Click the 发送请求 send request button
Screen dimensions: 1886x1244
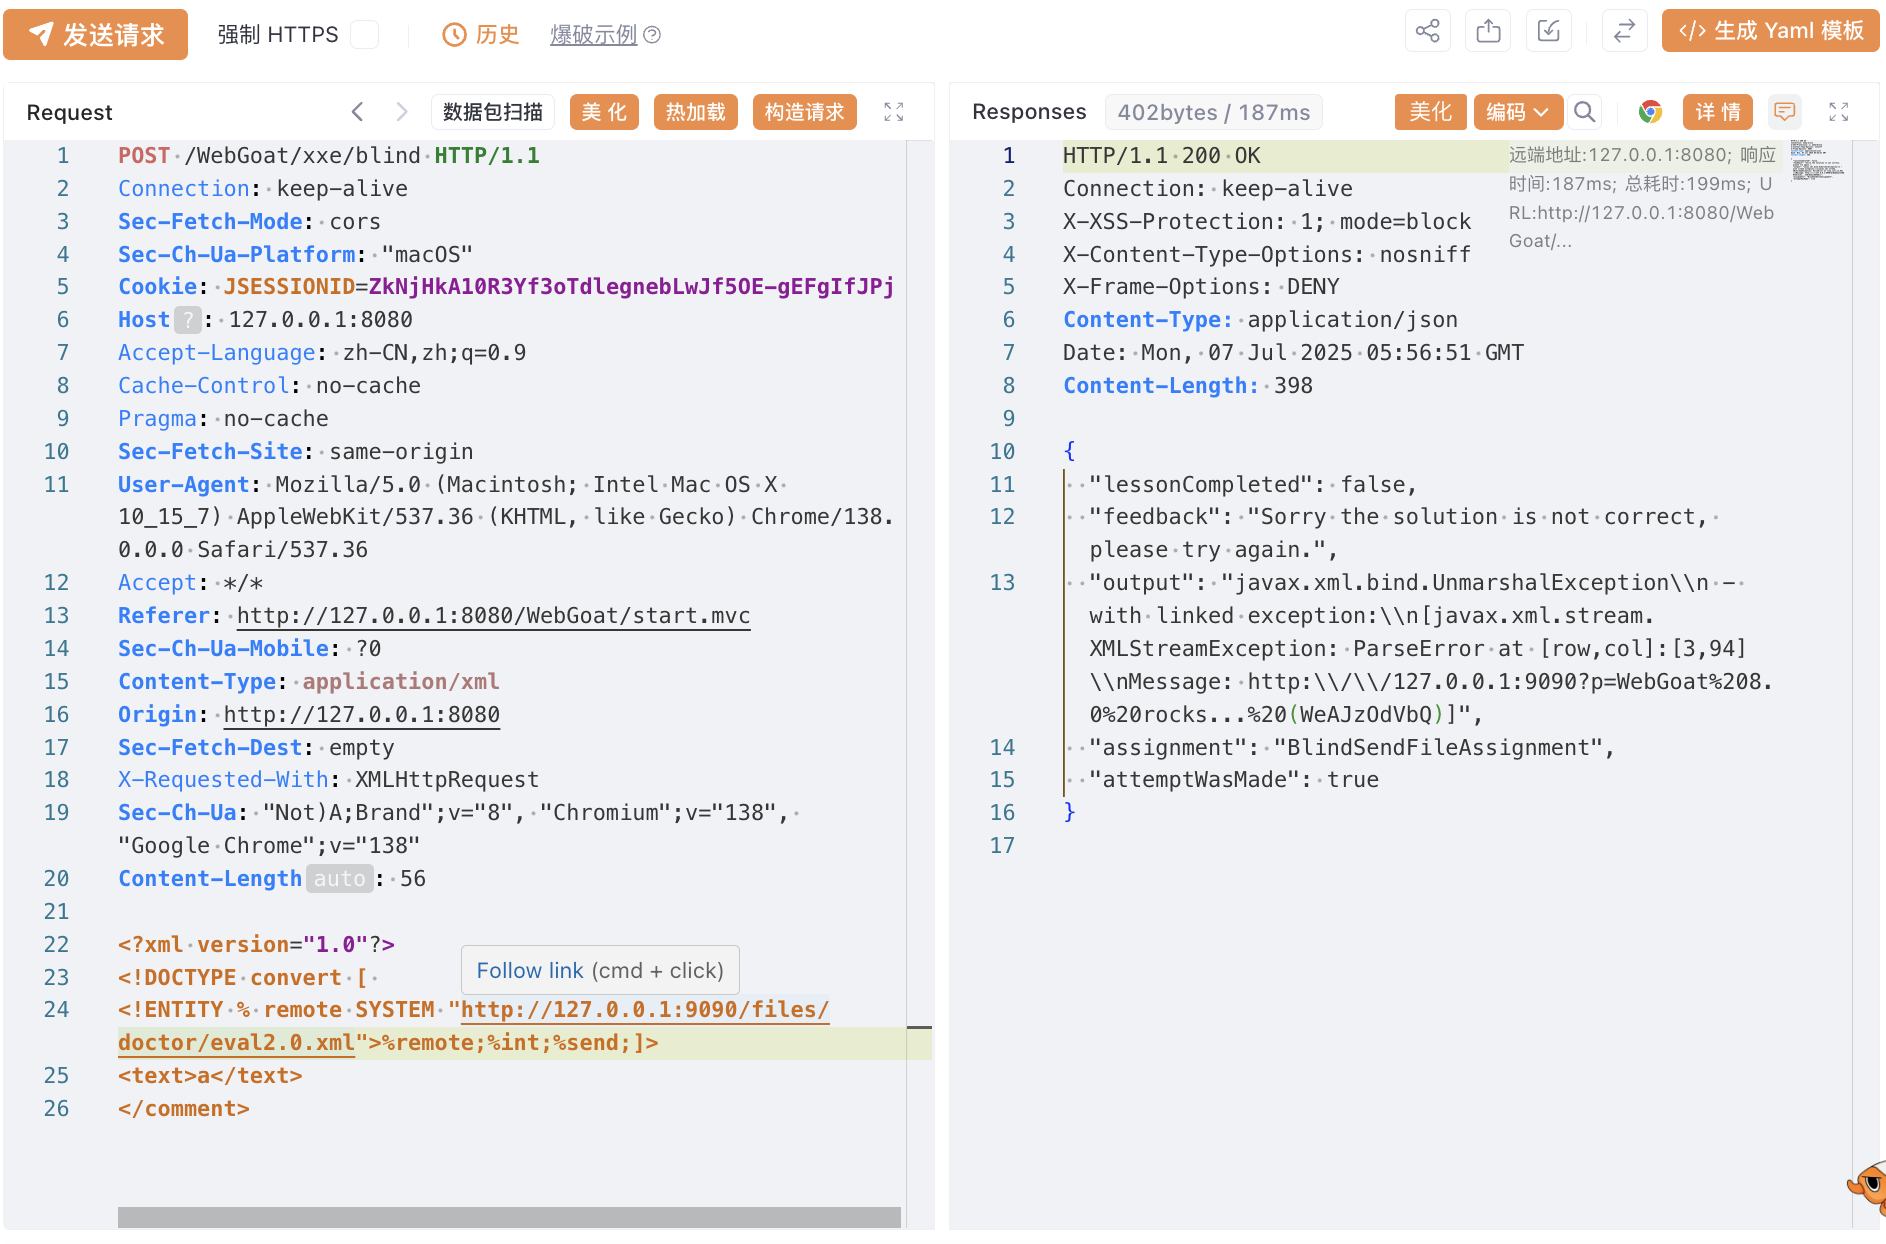pos(95,34)
